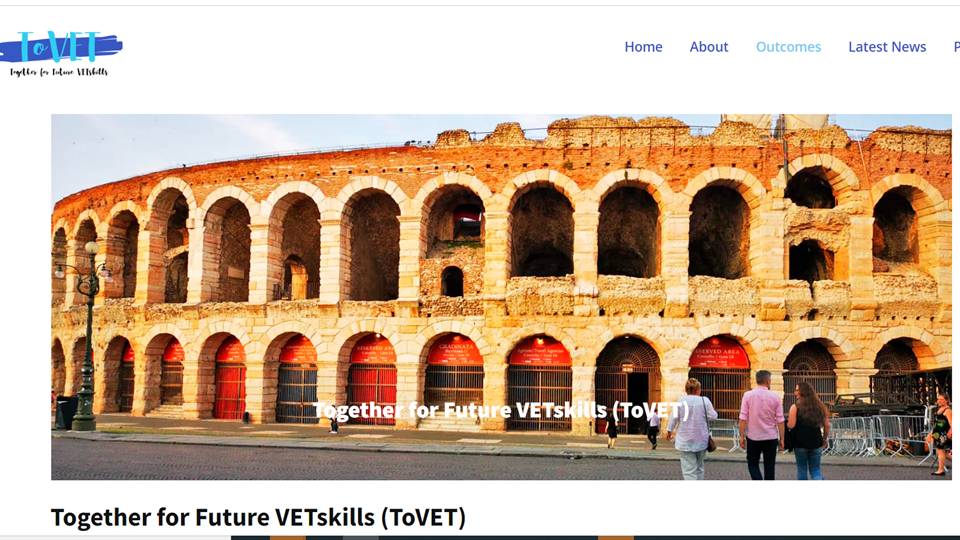The height and width of the screenshot is (540, 960).
Task: Select the highlighted Outcomes menu item
Action: tap(788, 47)
